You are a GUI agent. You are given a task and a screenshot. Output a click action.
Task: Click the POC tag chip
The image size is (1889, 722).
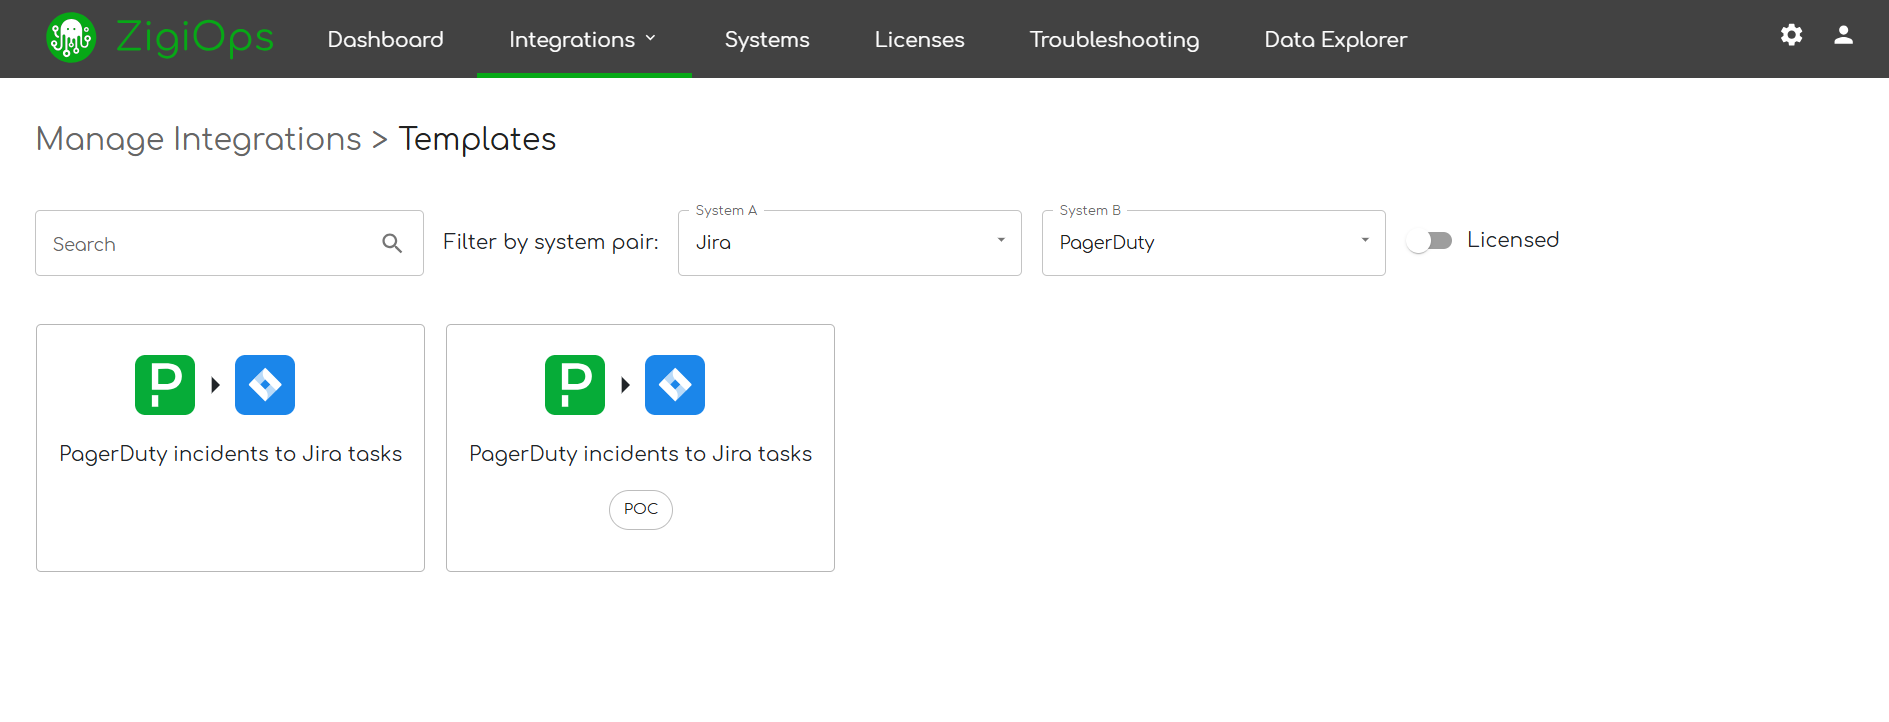click(x=641, y=509)
